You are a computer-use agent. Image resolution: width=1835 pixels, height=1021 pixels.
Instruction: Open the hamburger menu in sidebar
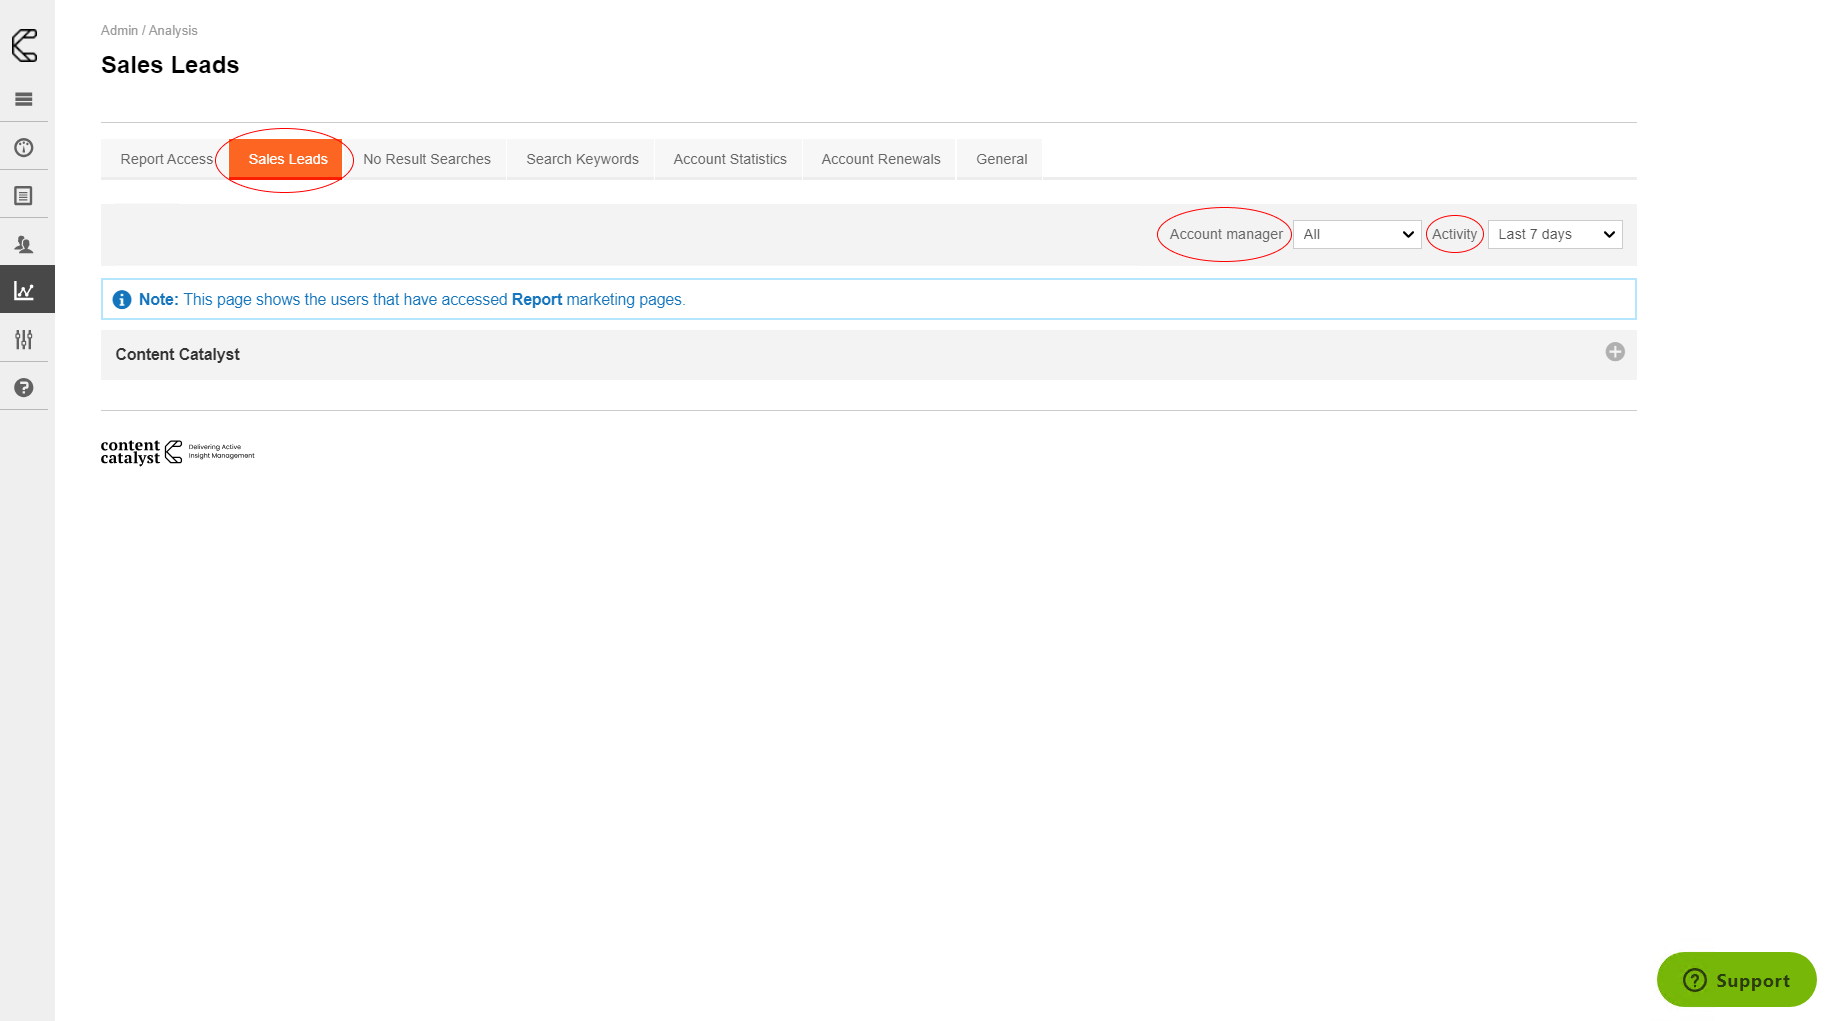pos(24,99)
